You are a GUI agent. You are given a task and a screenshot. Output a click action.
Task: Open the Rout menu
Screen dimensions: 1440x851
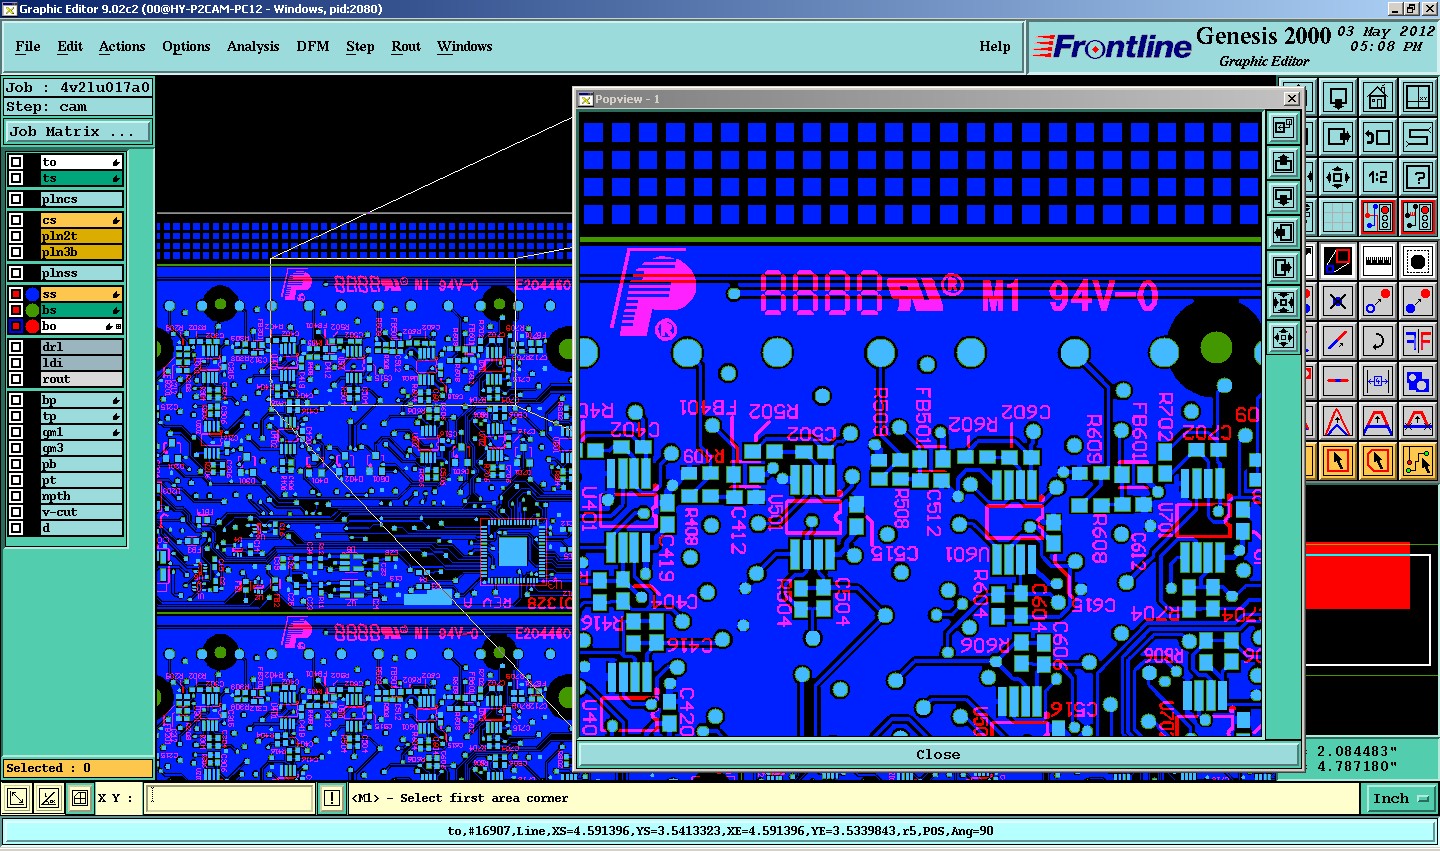pyautogui.click(x=406, y=46)
